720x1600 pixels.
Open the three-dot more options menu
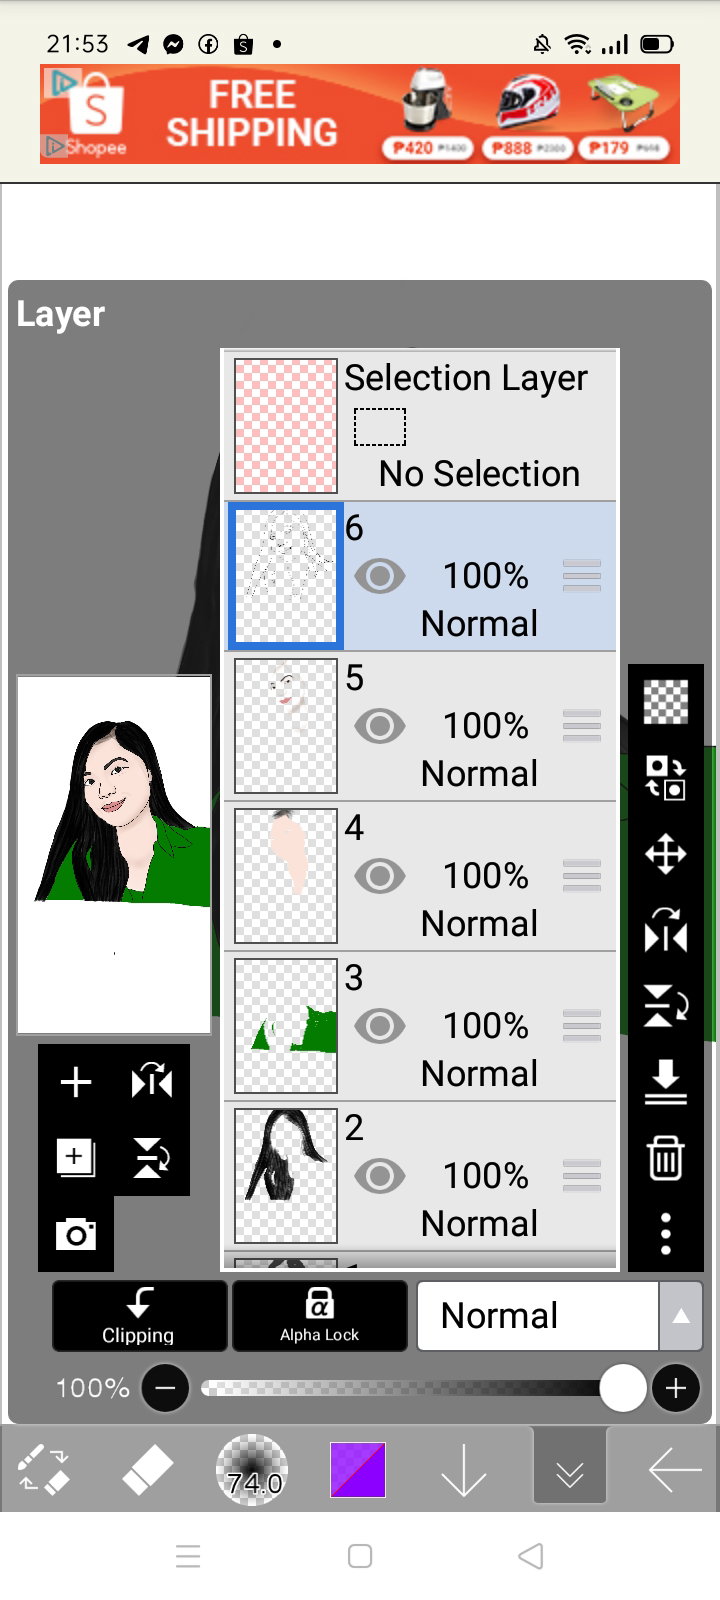[x=666, y=1234]
